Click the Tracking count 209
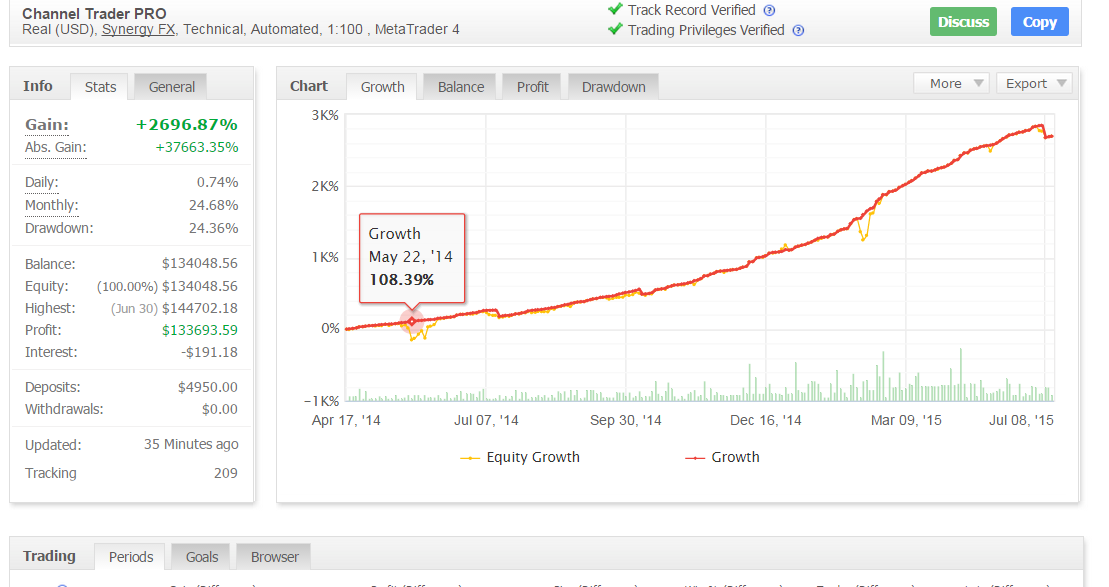1109x587 pixels. coord(226,473)
